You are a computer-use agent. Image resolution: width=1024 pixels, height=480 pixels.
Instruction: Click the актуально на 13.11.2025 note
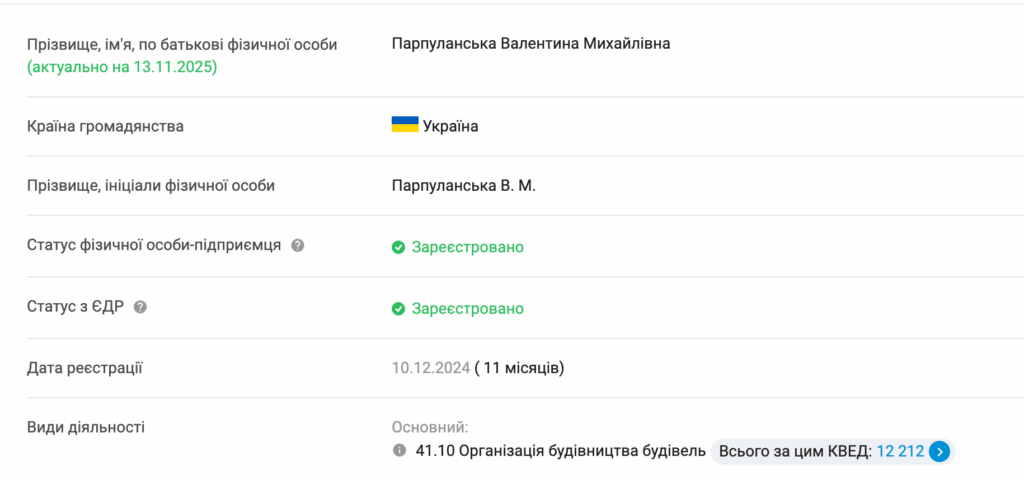point(122,67)
